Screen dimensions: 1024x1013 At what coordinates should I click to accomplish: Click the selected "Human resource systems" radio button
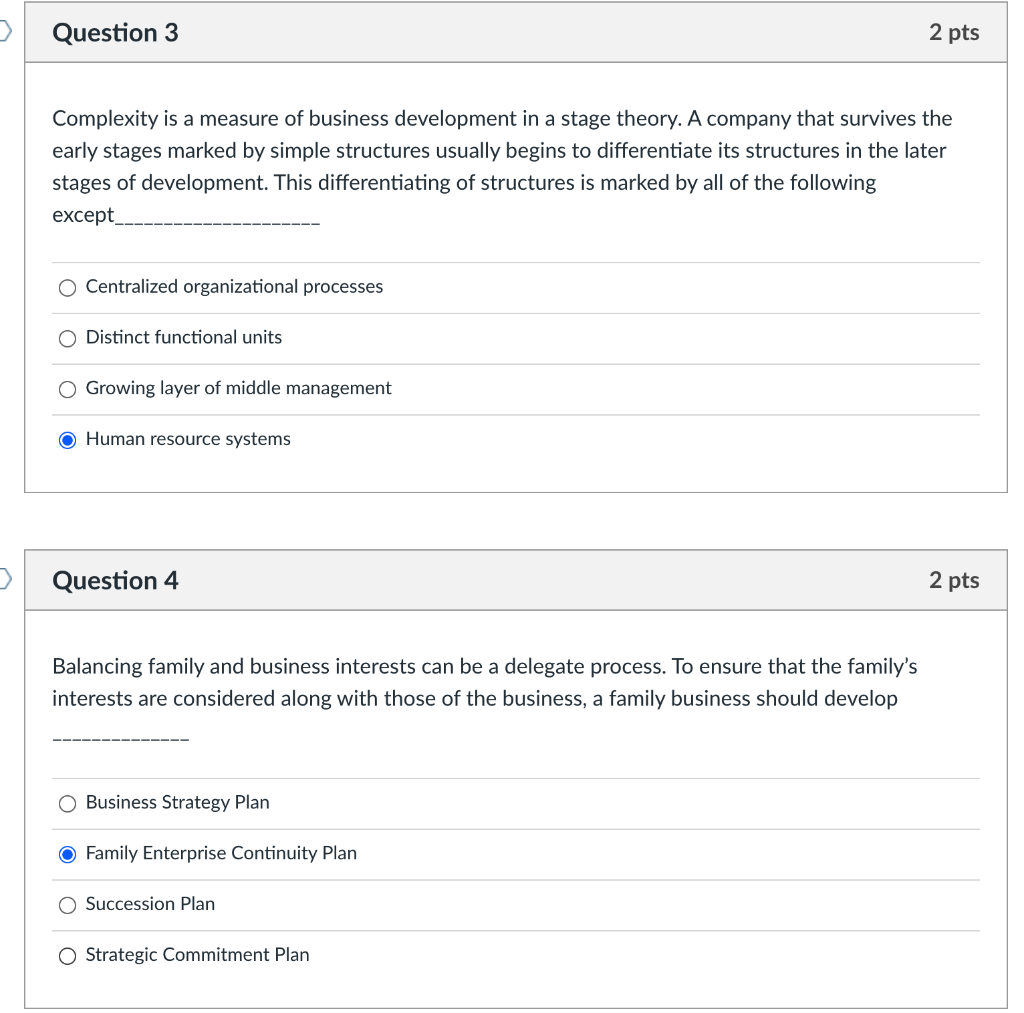click(x=67, y=439)
